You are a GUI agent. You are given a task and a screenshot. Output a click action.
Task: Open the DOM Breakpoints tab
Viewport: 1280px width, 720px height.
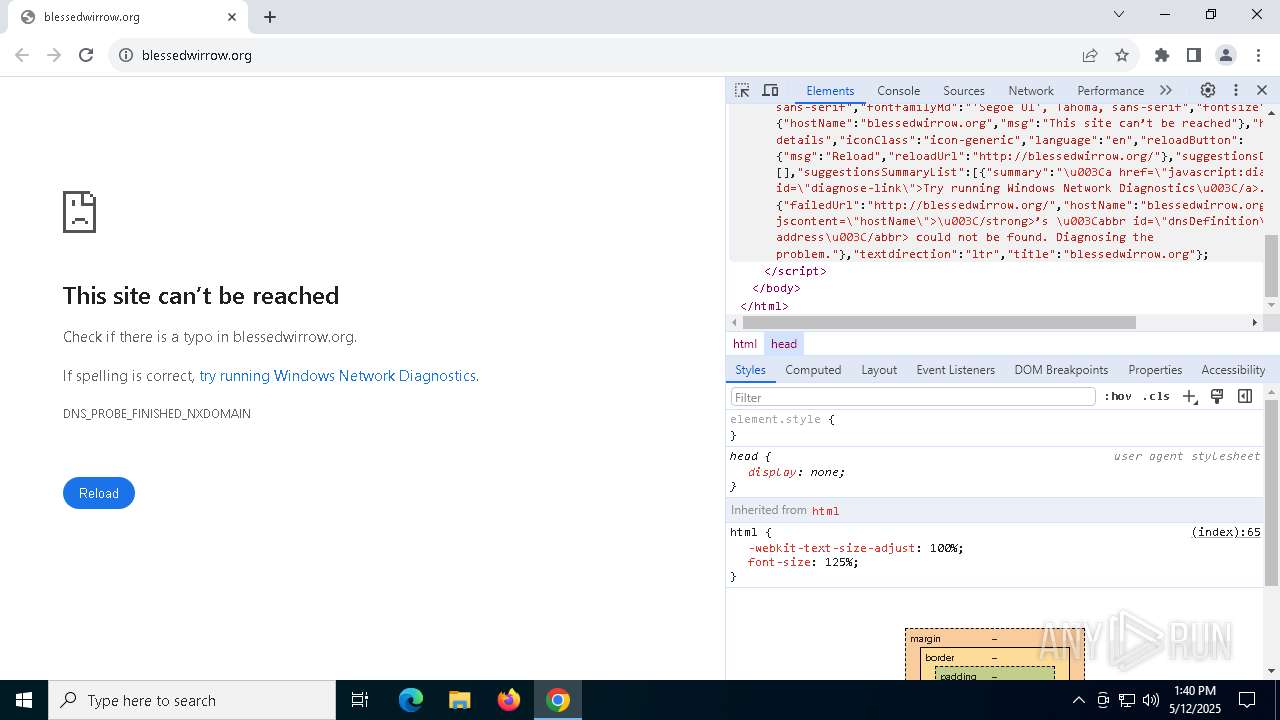(x=1061, y=369)
